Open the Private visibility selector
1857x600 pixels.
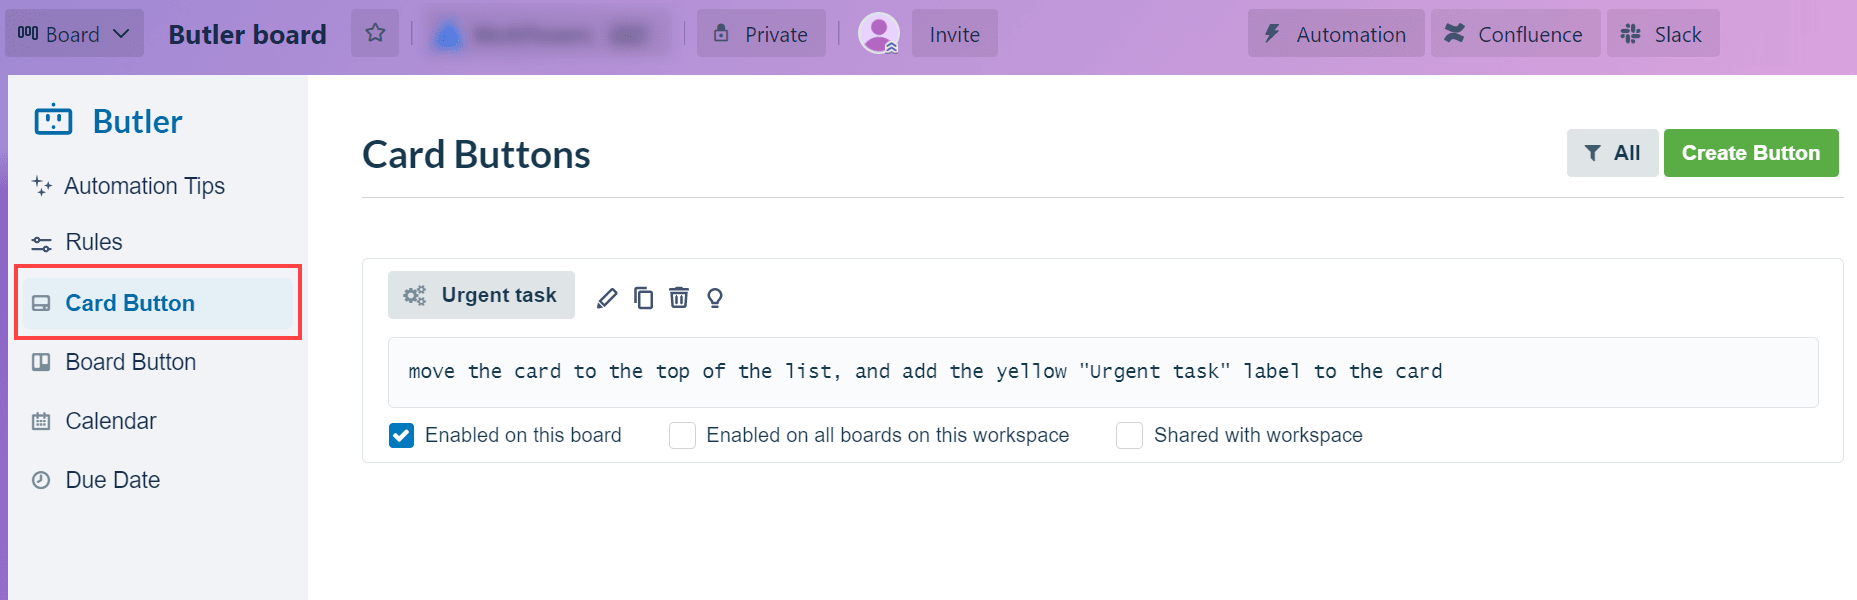[761, 33]
